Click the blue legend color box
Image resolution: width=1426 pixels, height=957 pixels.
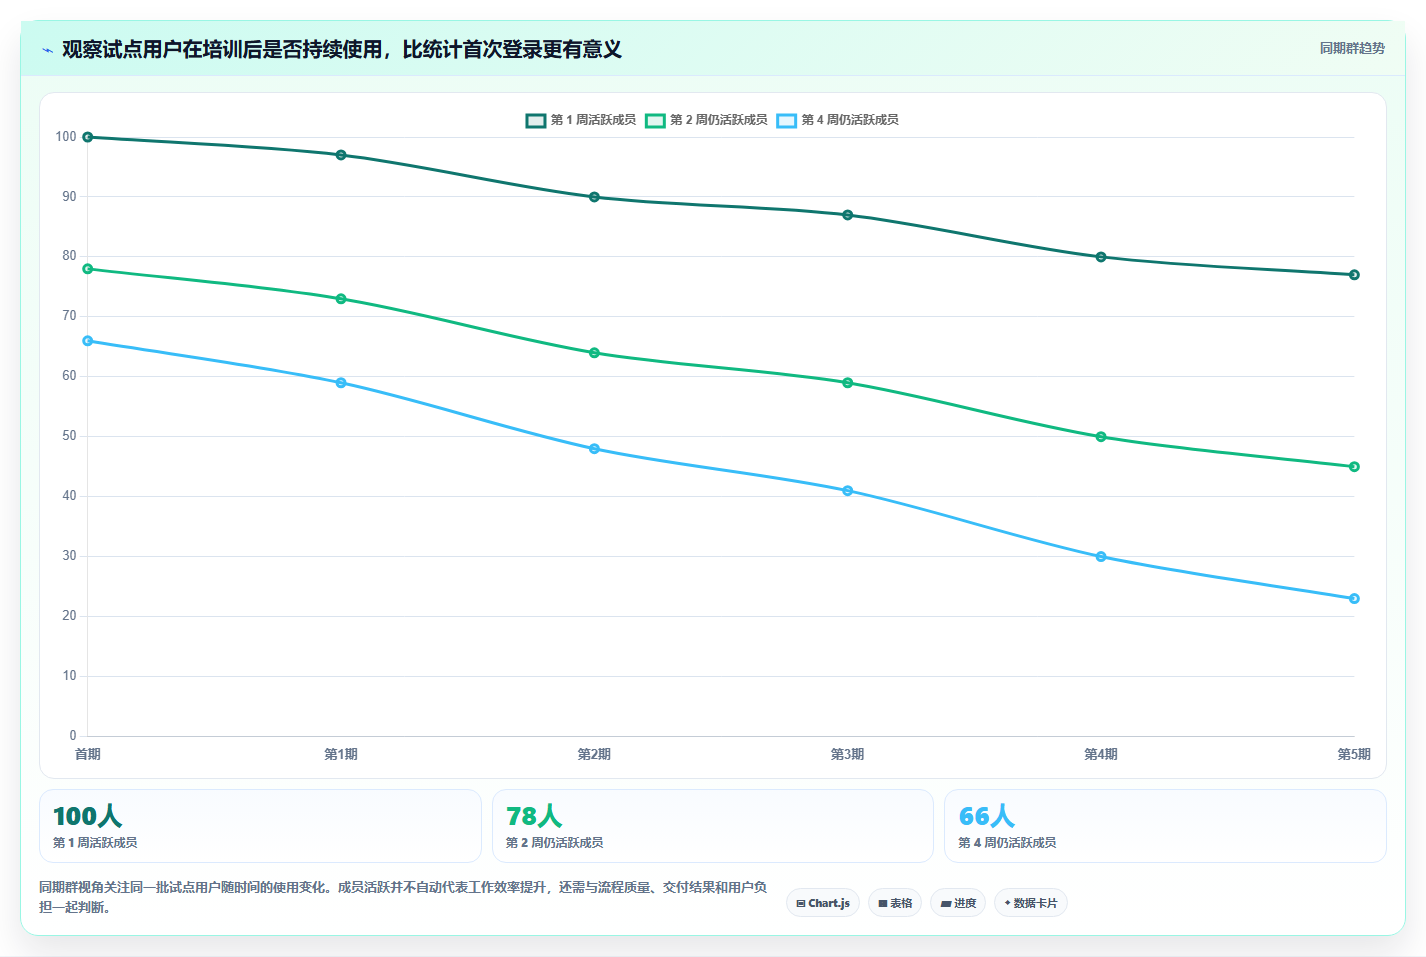[x=787, y=120]
